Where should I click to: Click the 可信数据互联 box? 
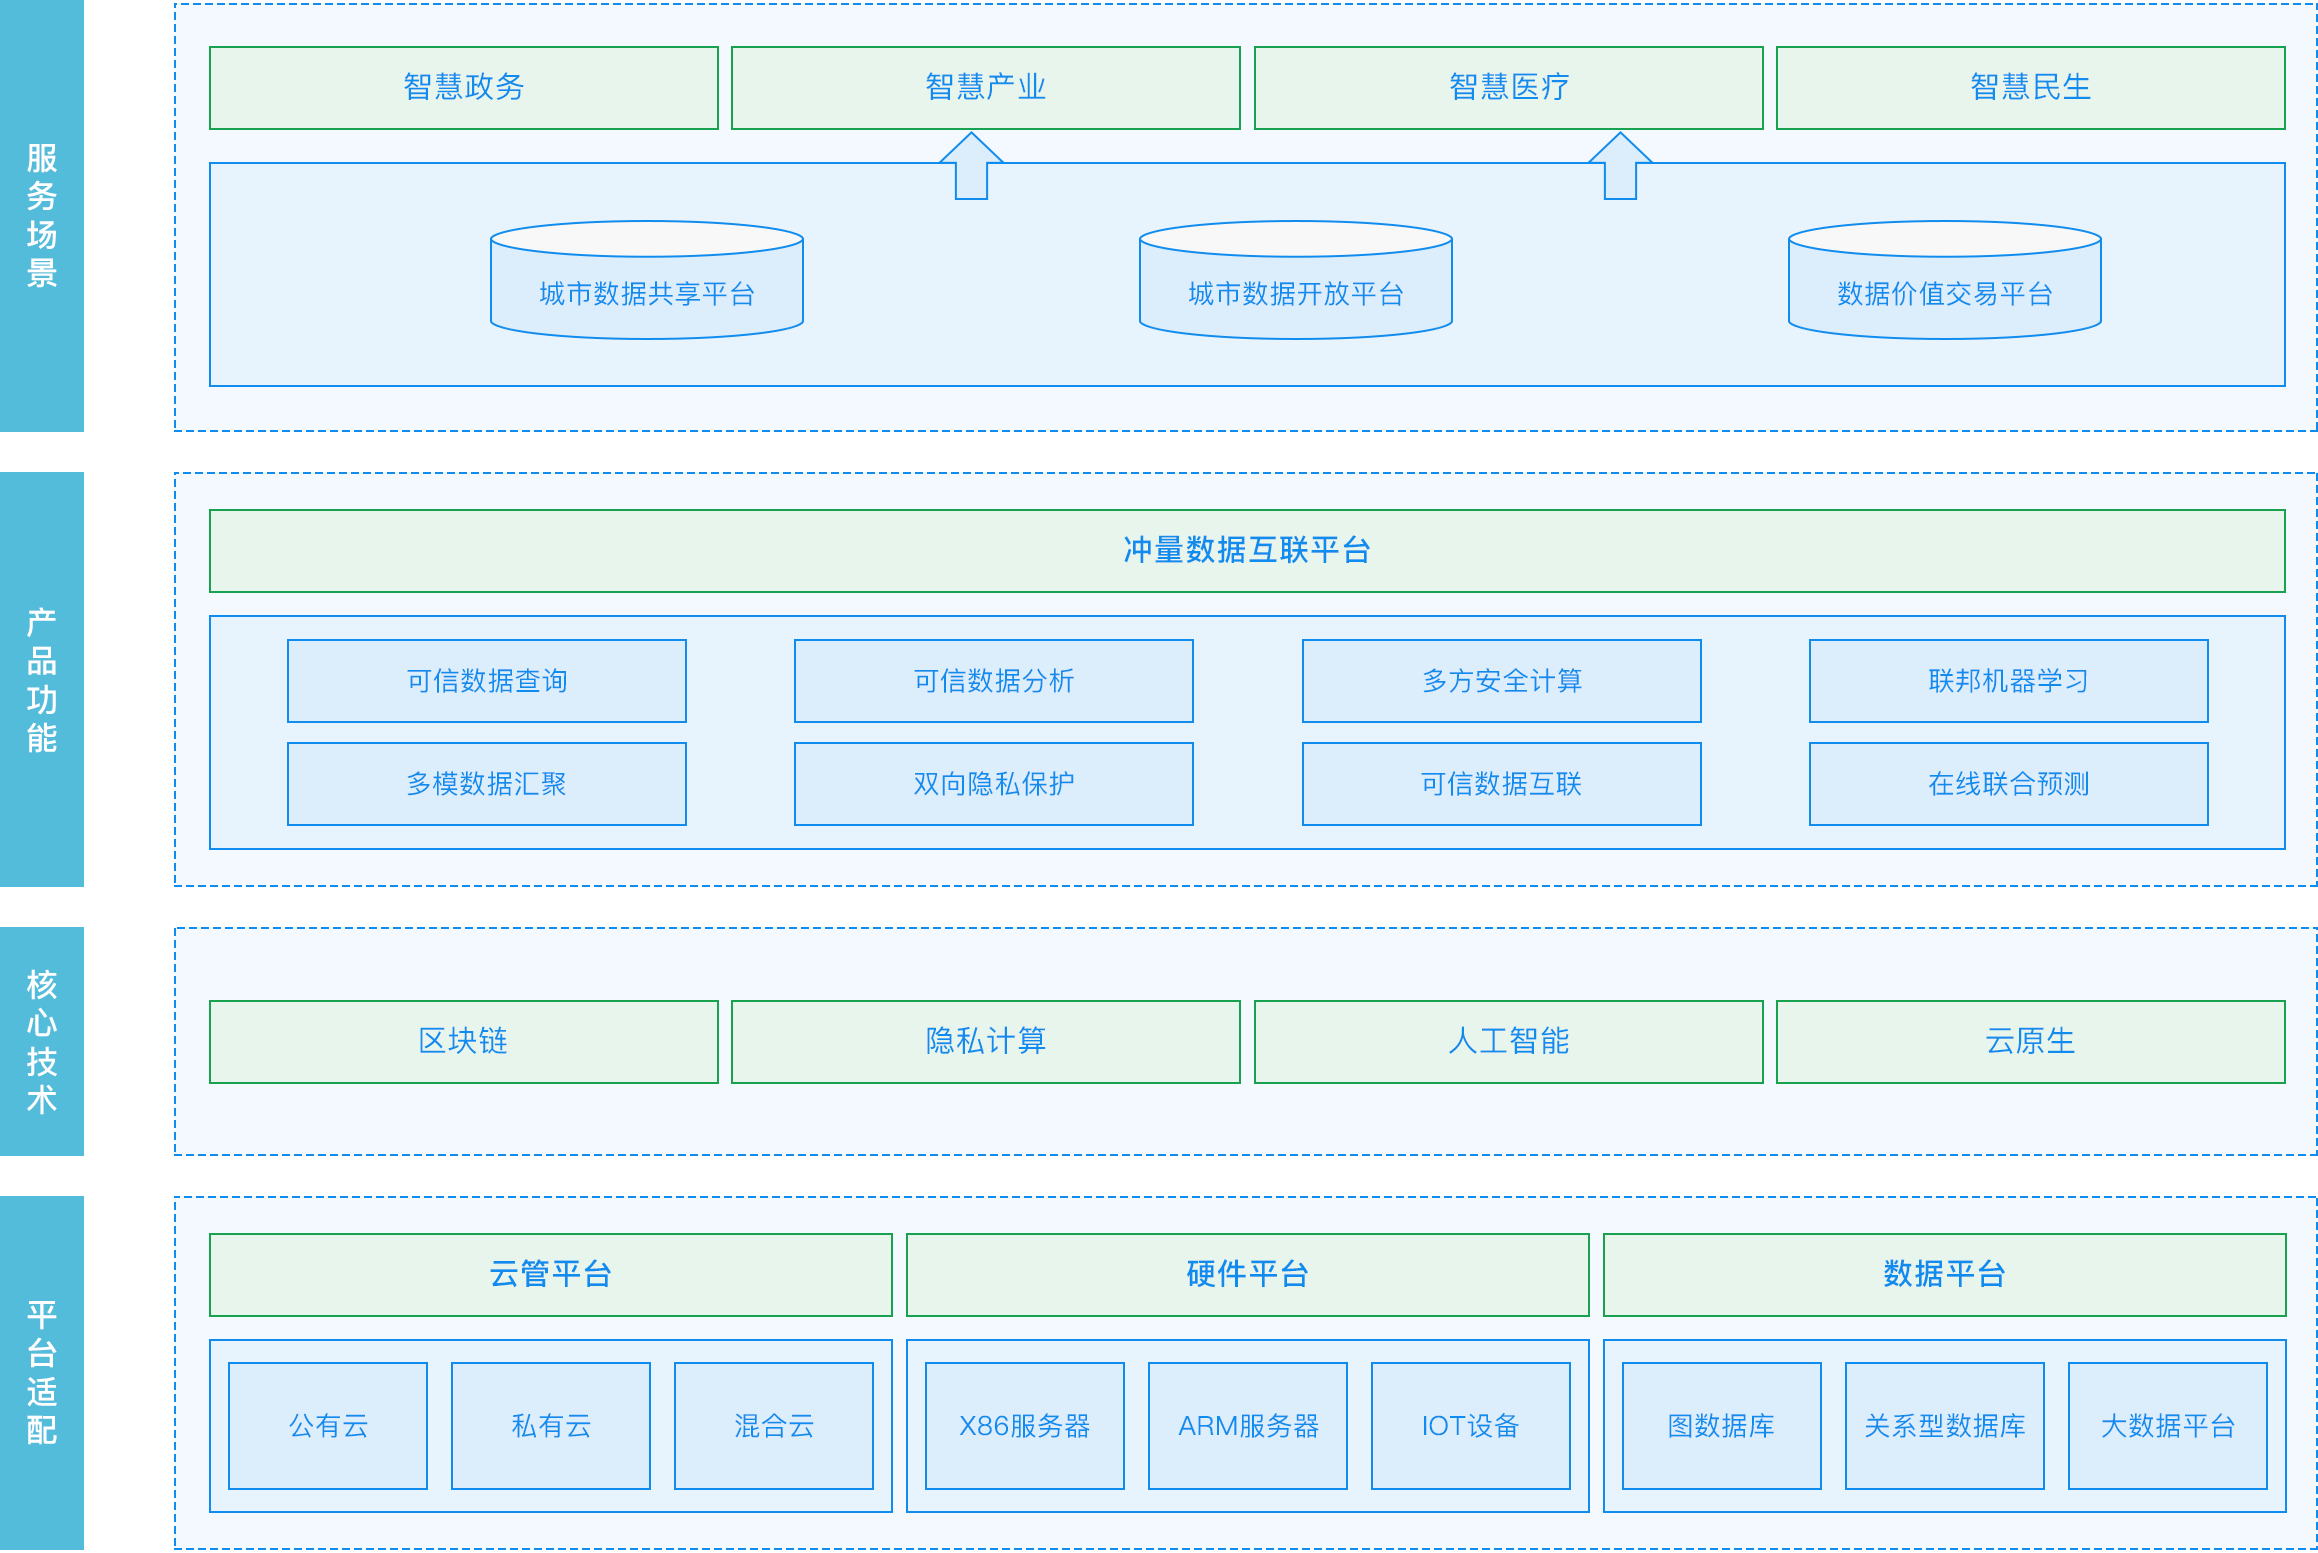tap(1501, 784)
